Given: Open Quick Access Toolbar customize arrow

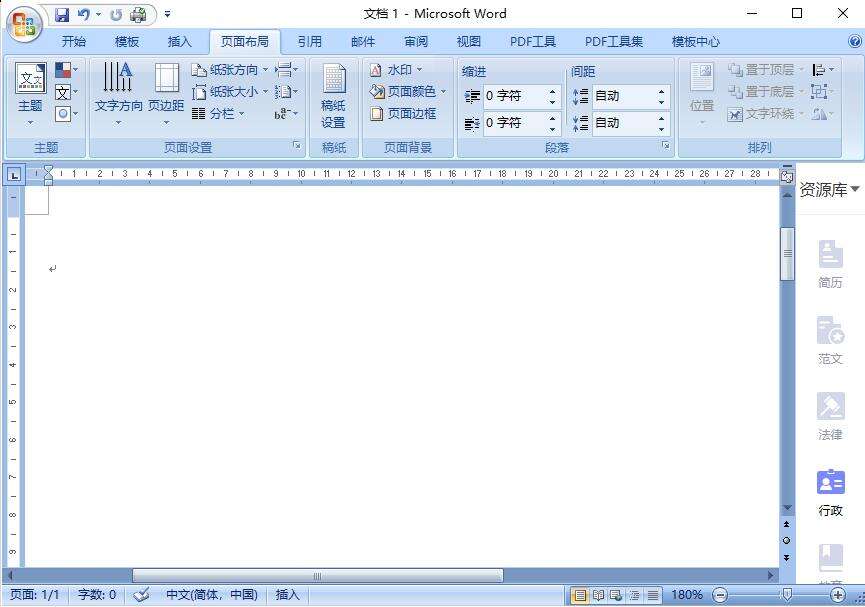Looking at the screenshot, I should click(167, 14).
